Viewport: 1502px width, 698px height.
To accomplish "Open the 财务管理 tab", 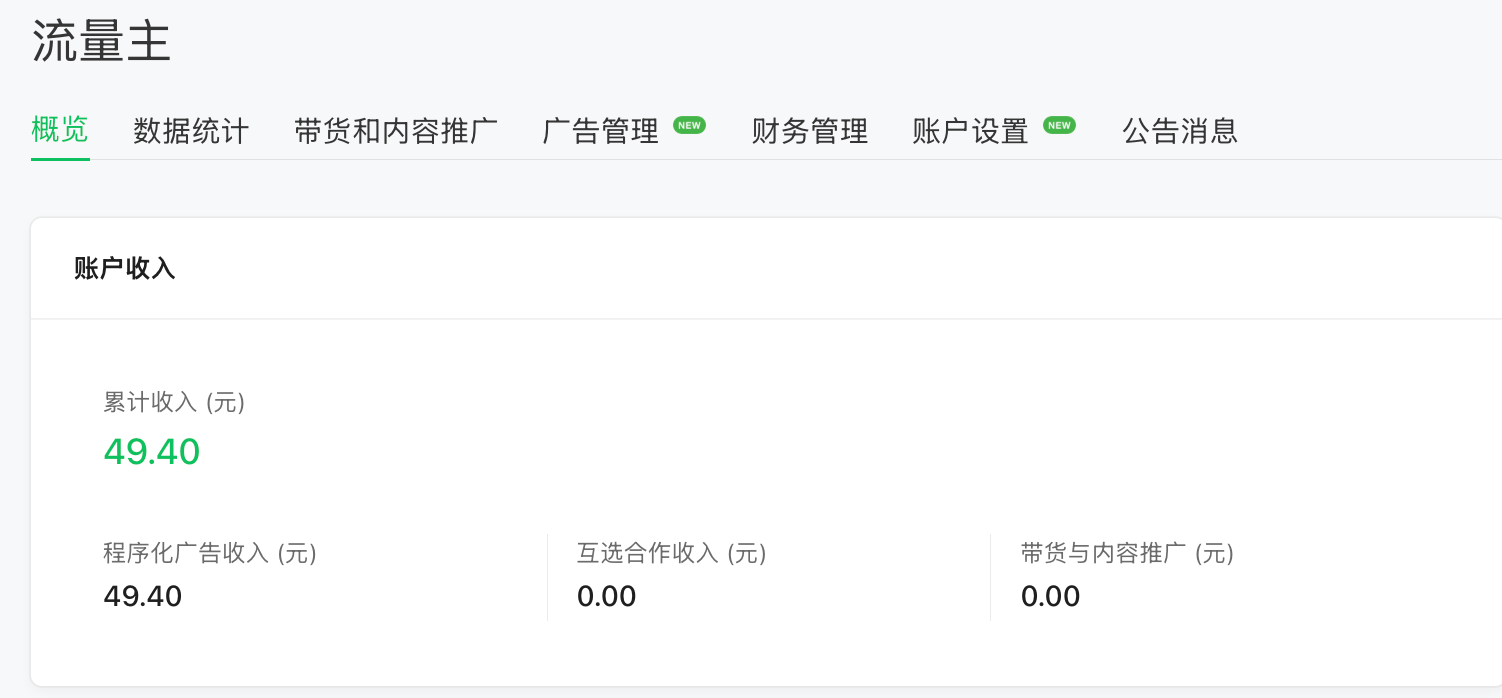I will pyautogui.click(x=810, y=131).
